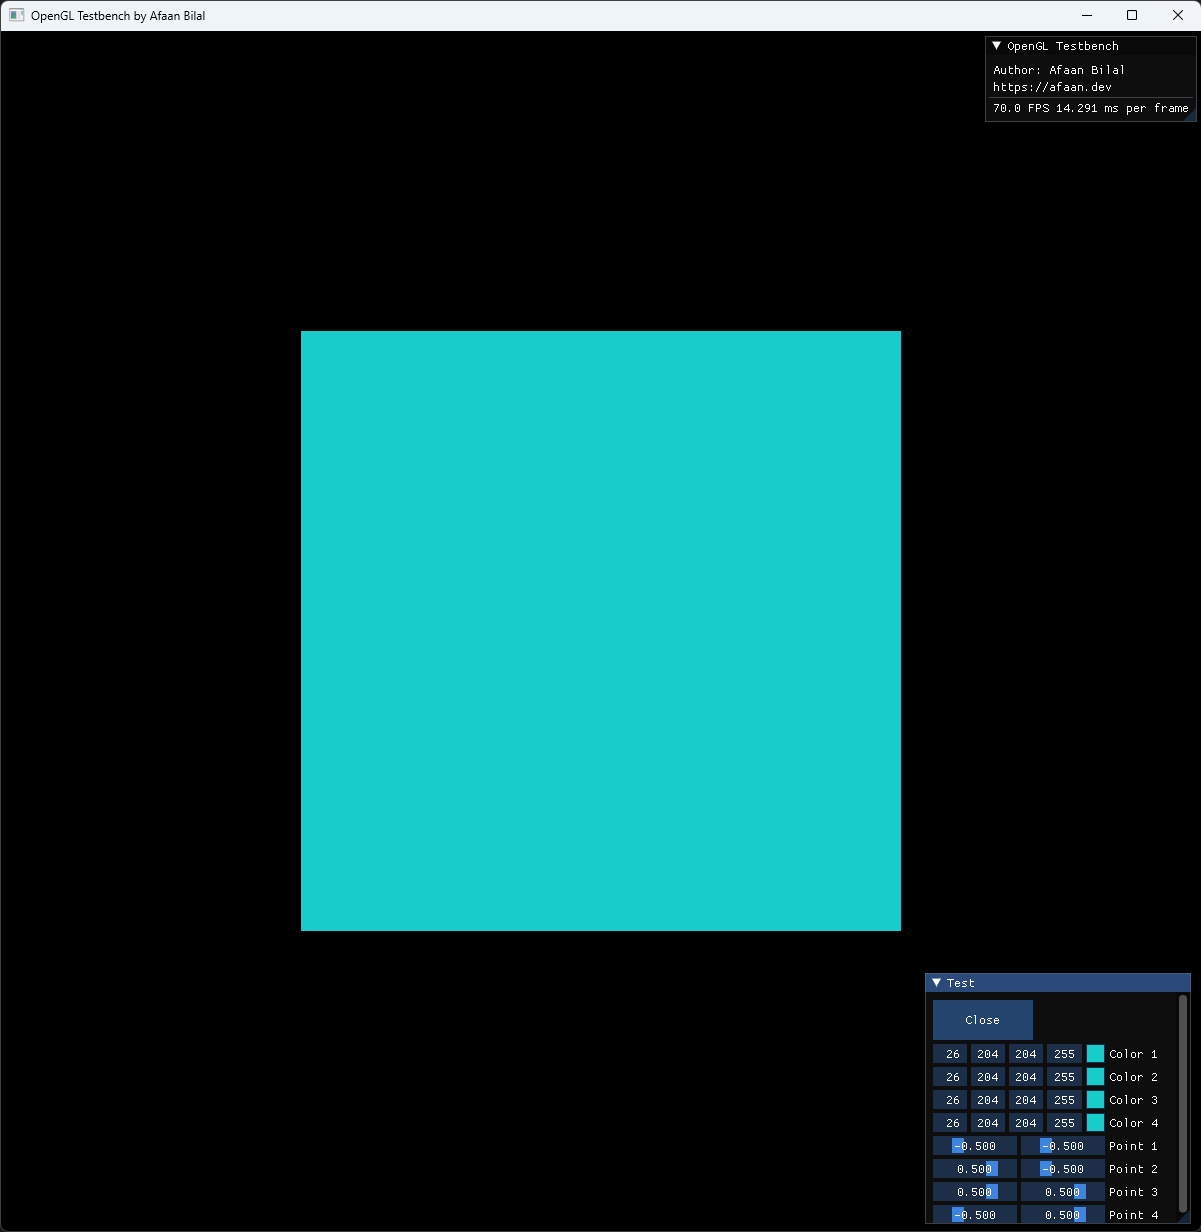Open the Color 1 swatch picker

click(1095, 1054)
